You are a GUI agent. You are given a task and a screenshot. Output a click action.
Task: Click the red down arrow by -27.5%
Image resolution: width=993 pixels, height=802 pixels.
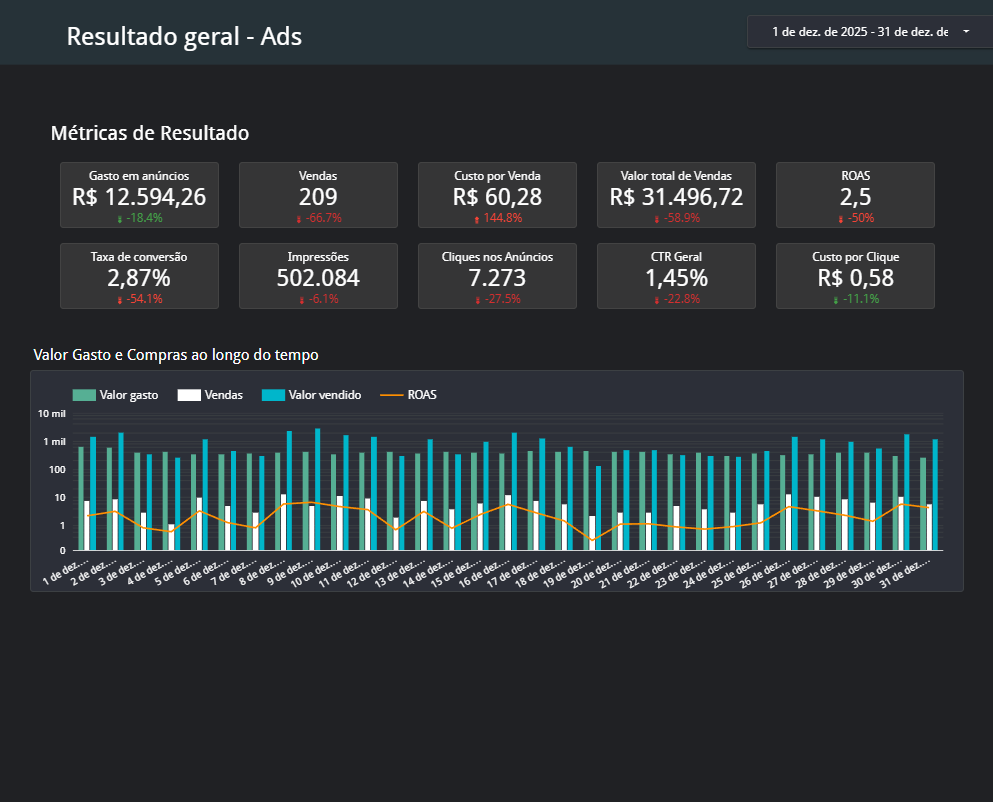pyautogui.click(x=478, y=300)
